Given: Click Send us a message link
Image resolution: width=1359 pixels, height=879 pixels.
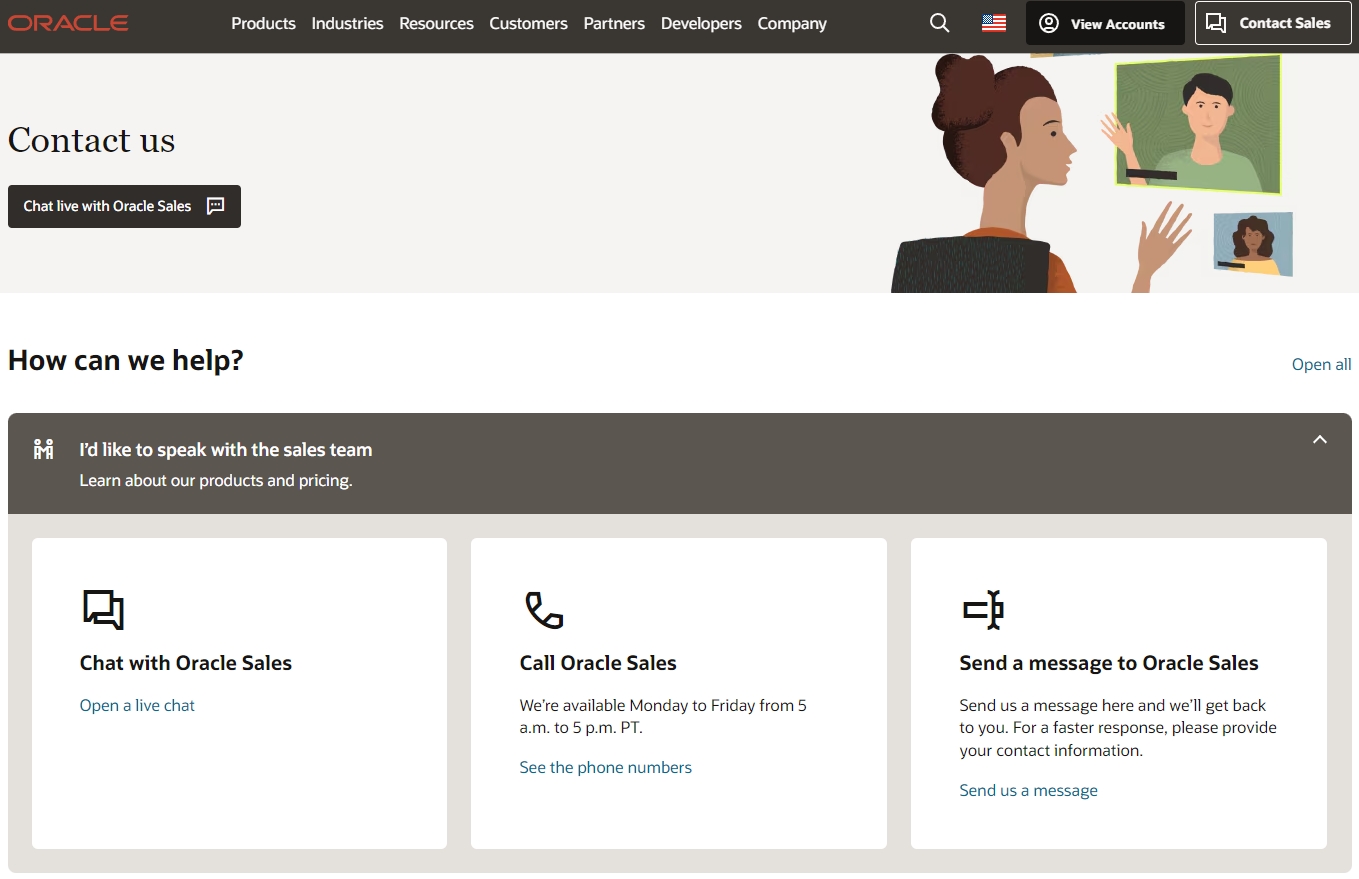Looking at the screenshot, I should [x=1028, y=790].
